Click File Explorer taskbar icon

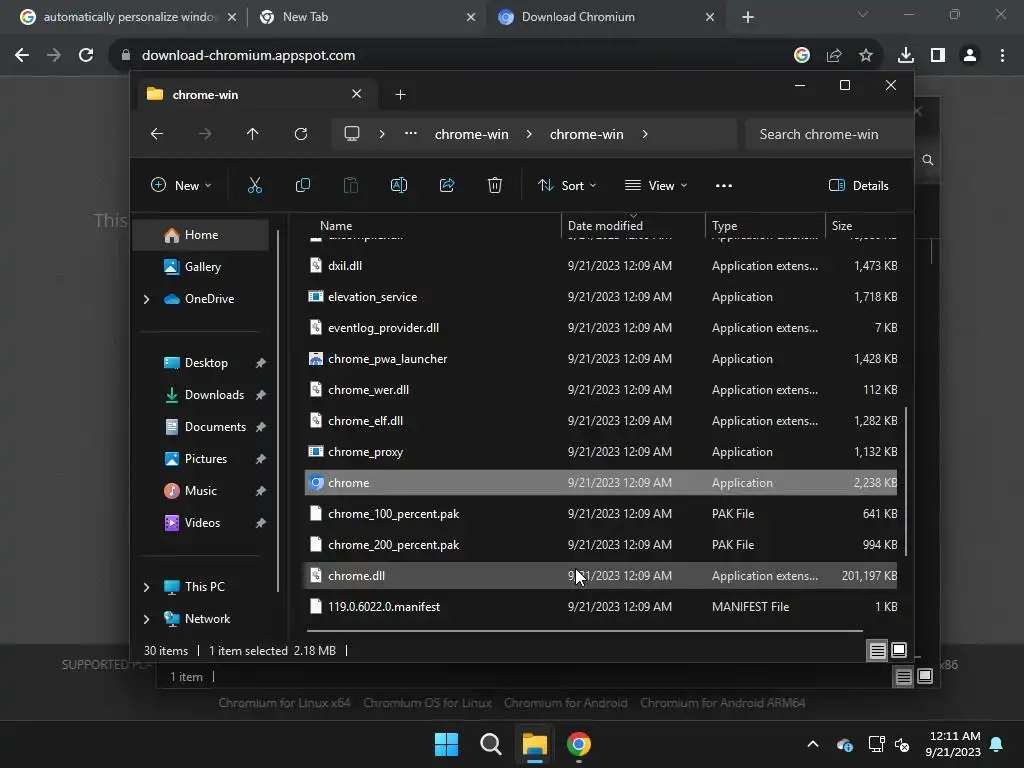click(534, 744)
